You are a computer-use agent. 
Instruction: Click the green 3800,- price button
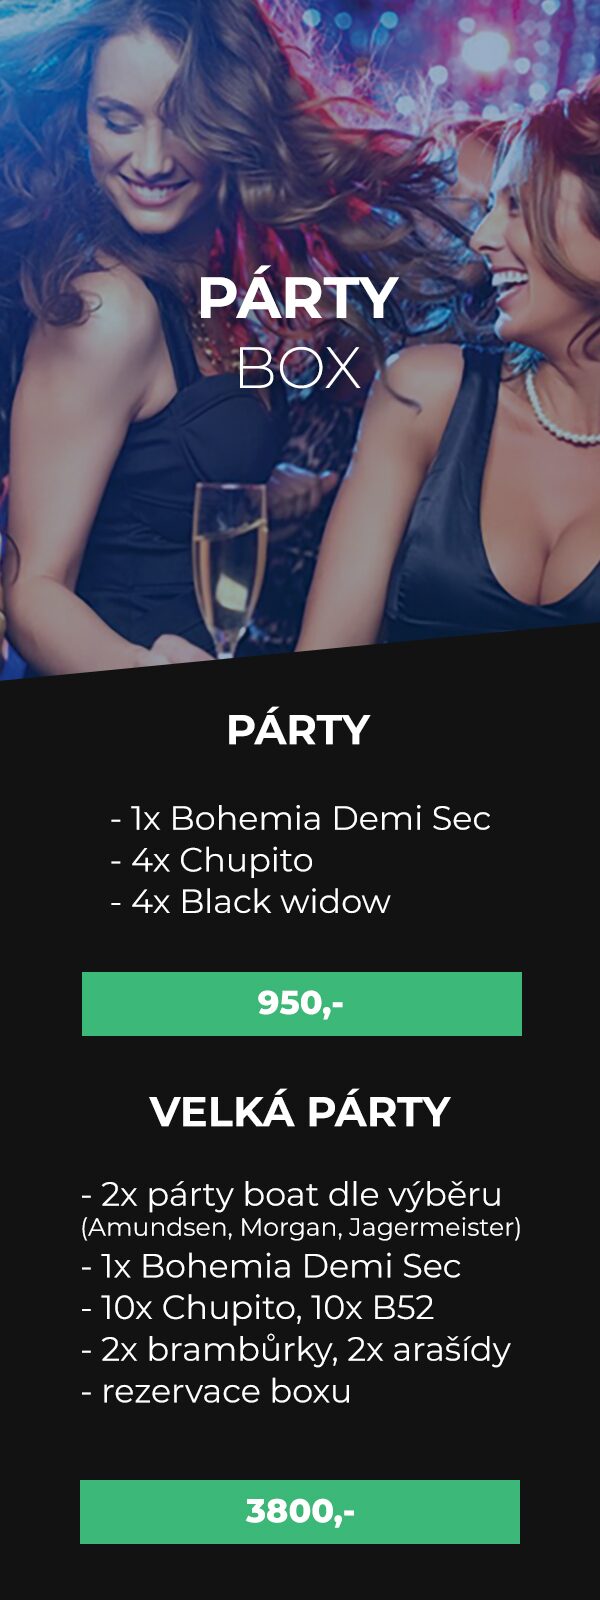coord(300,1511)
